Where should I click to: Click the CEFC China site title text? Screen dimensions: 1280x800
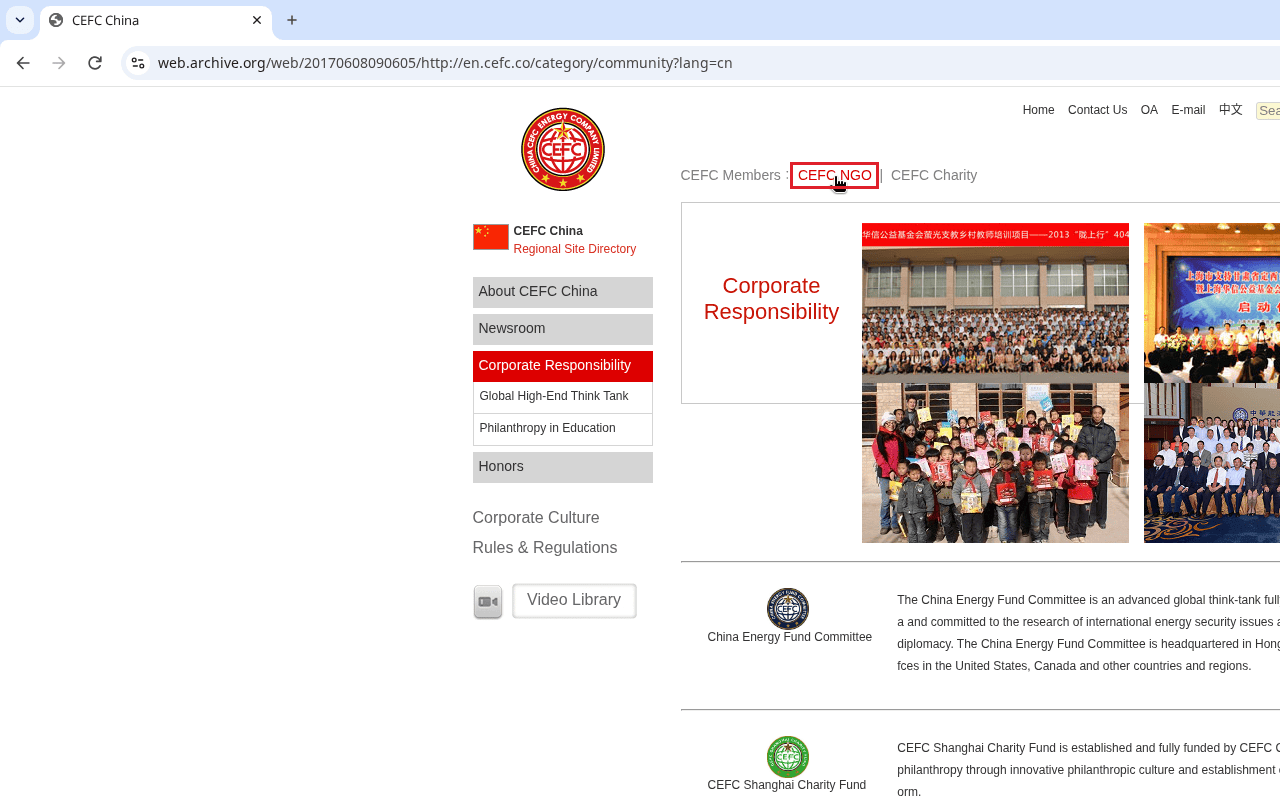(548, 231)
